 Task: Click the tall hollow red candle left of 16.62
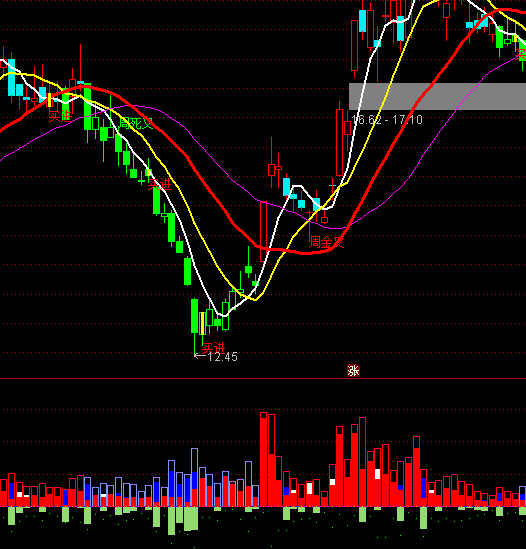coord(339,143)
